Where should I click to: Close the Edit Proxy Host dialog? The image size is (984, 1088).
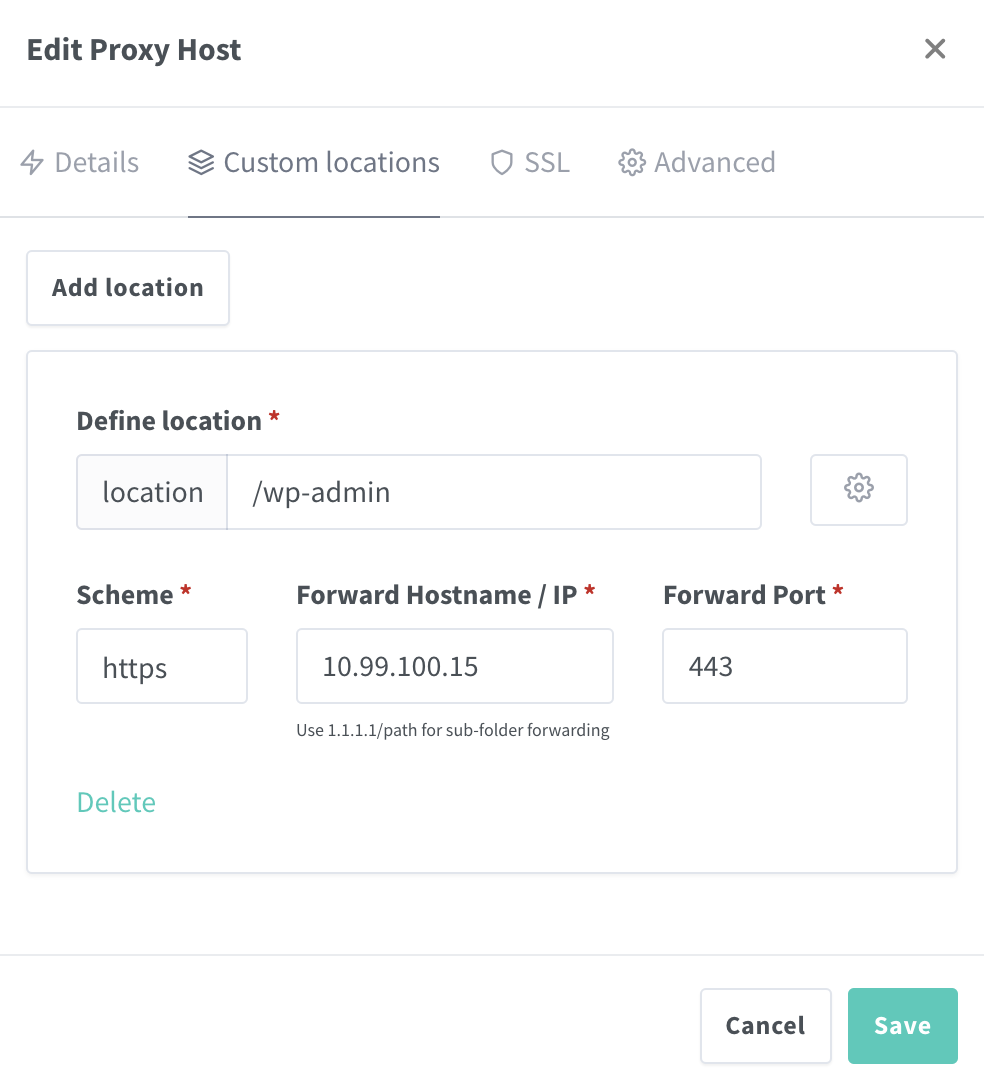click(x=935, y=49)
